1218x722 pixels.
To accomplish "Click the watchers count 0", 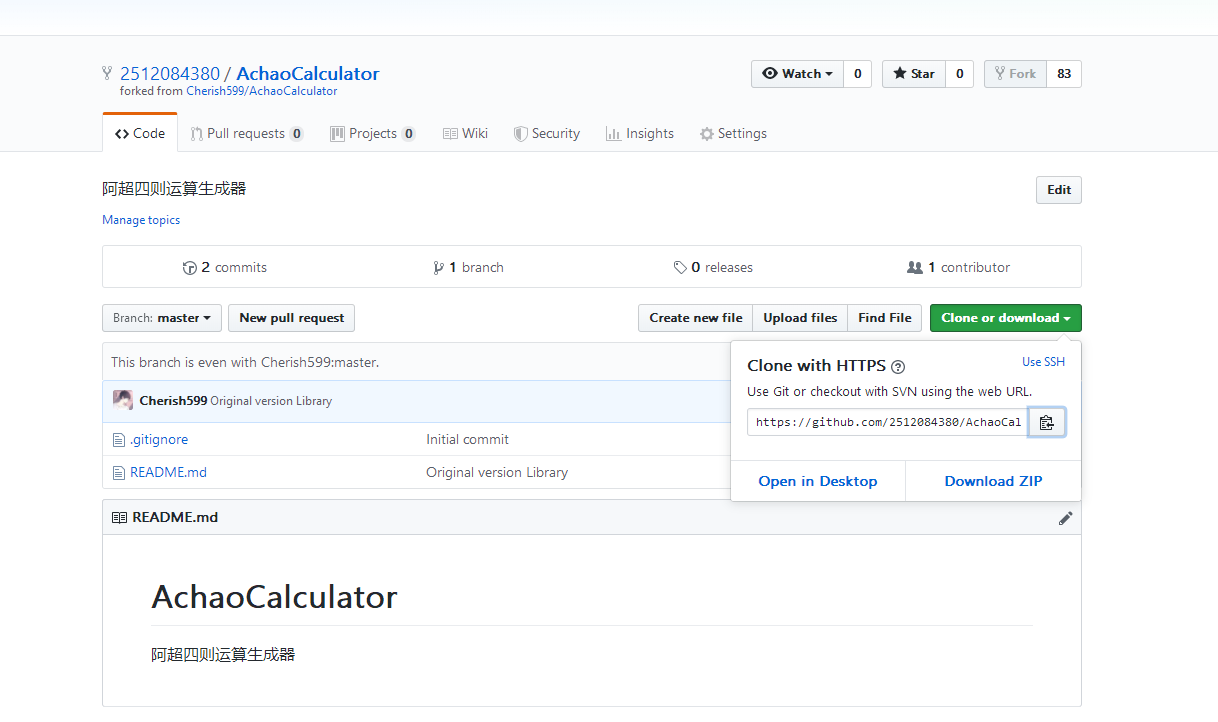I will coord(858,74).
